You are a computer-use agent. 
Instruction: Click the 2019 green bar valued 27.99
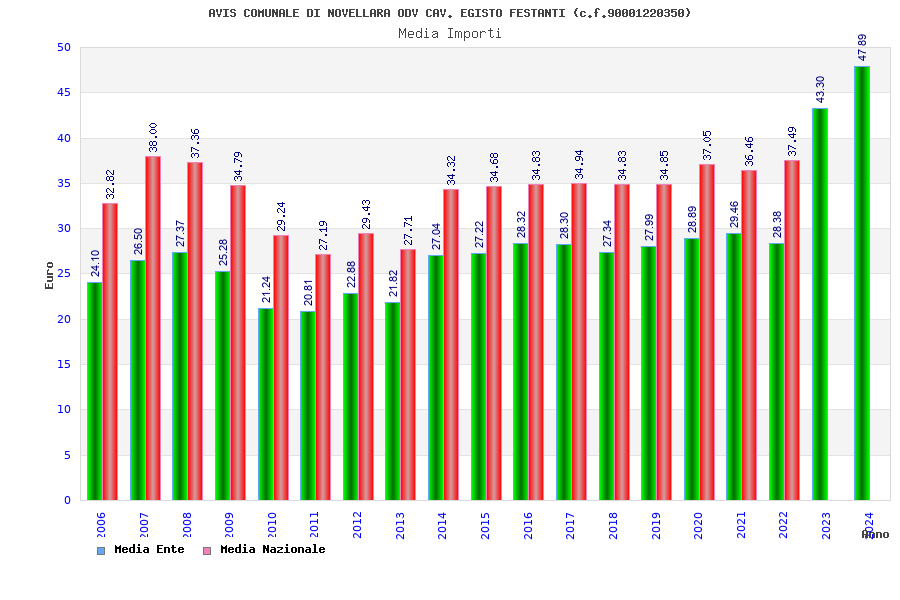[x=649, y=373]
